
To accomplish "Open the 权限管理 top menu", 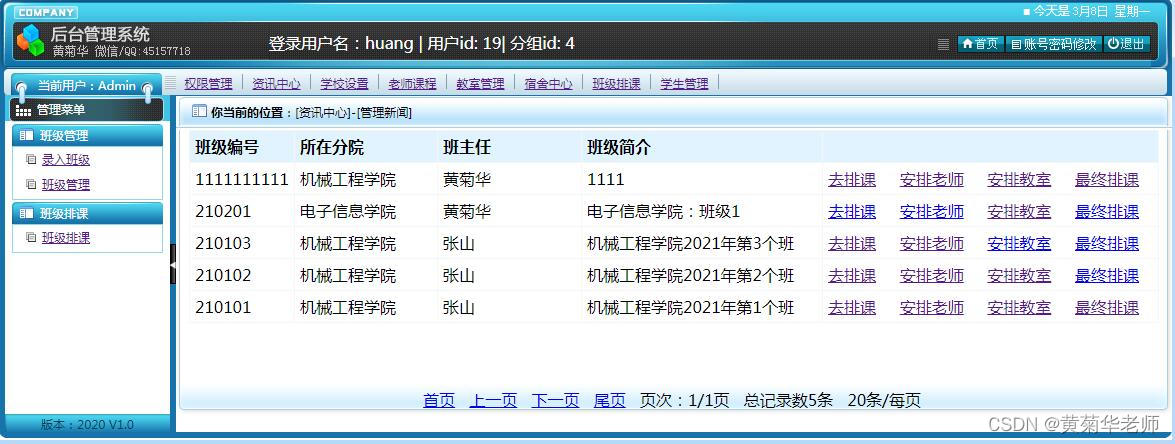I will [208, 84].
